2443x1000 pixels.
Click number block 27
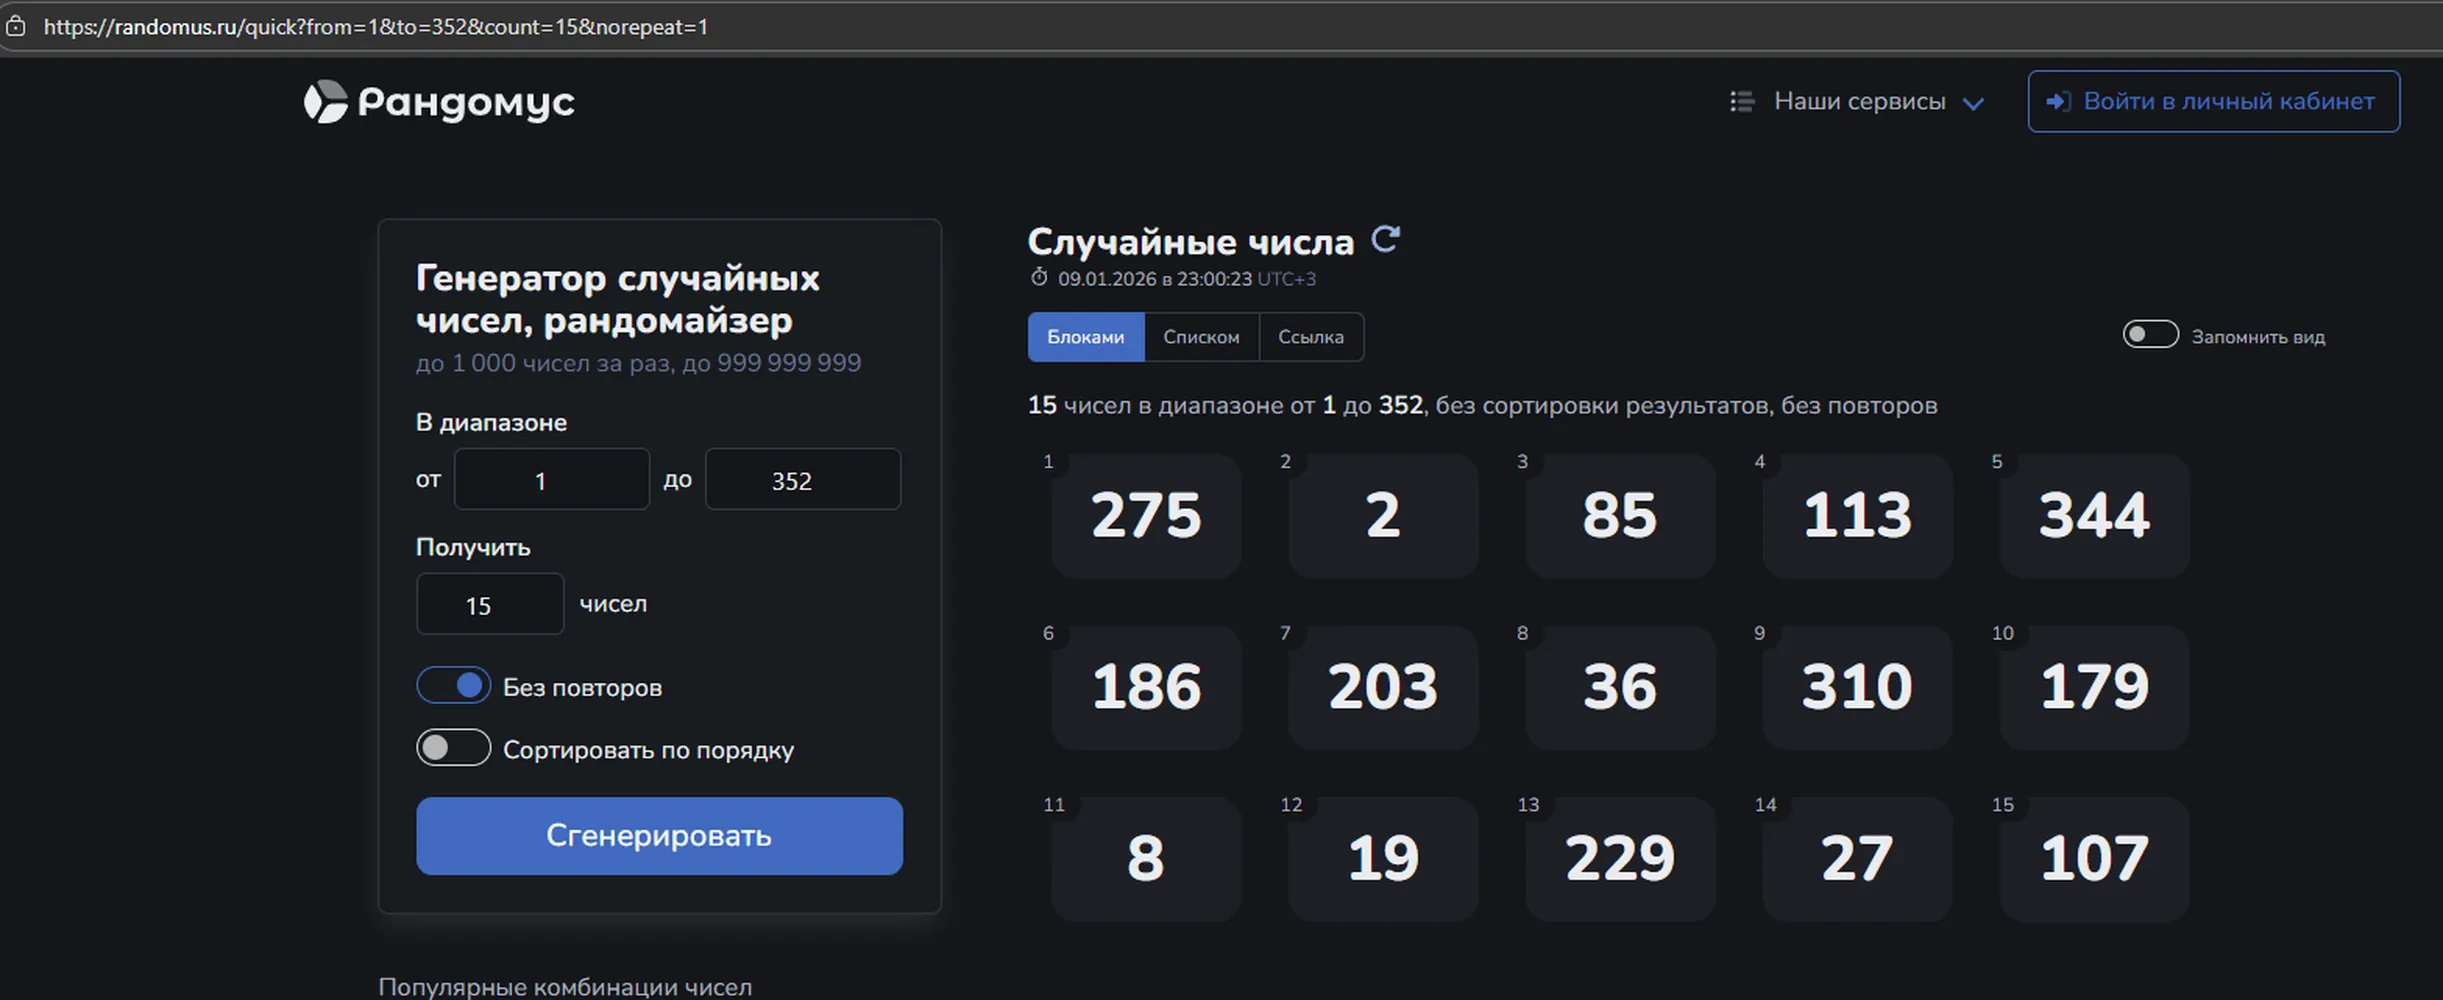1857,859
